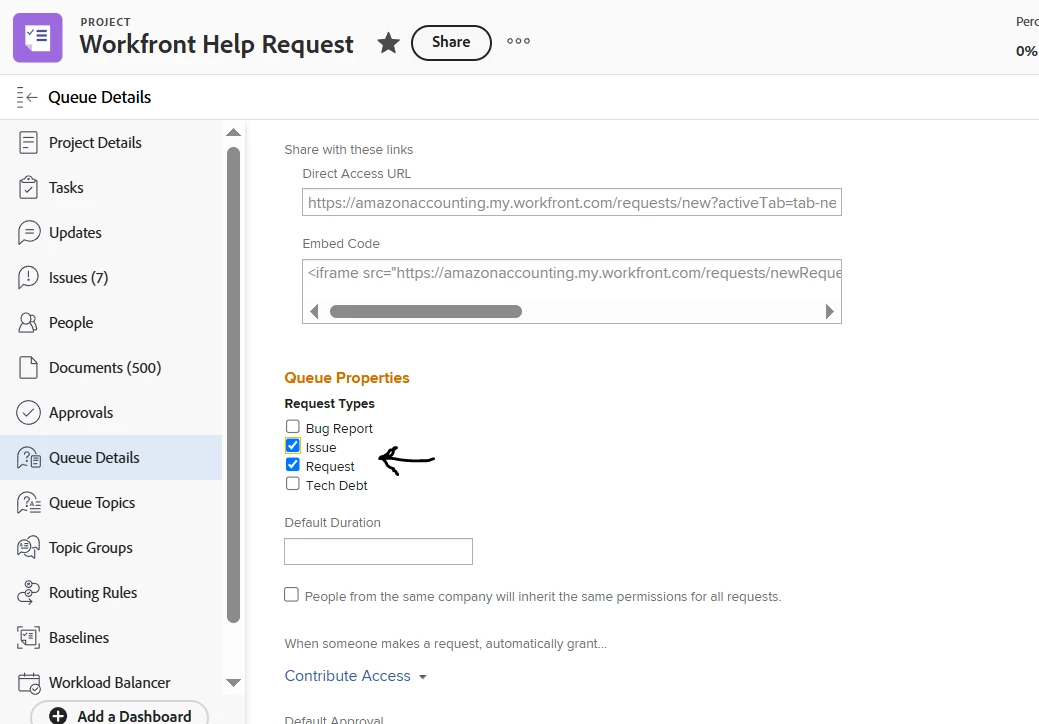
Task: Click the Issues exclamation bubble icon
Action: [x=28, y=278]
